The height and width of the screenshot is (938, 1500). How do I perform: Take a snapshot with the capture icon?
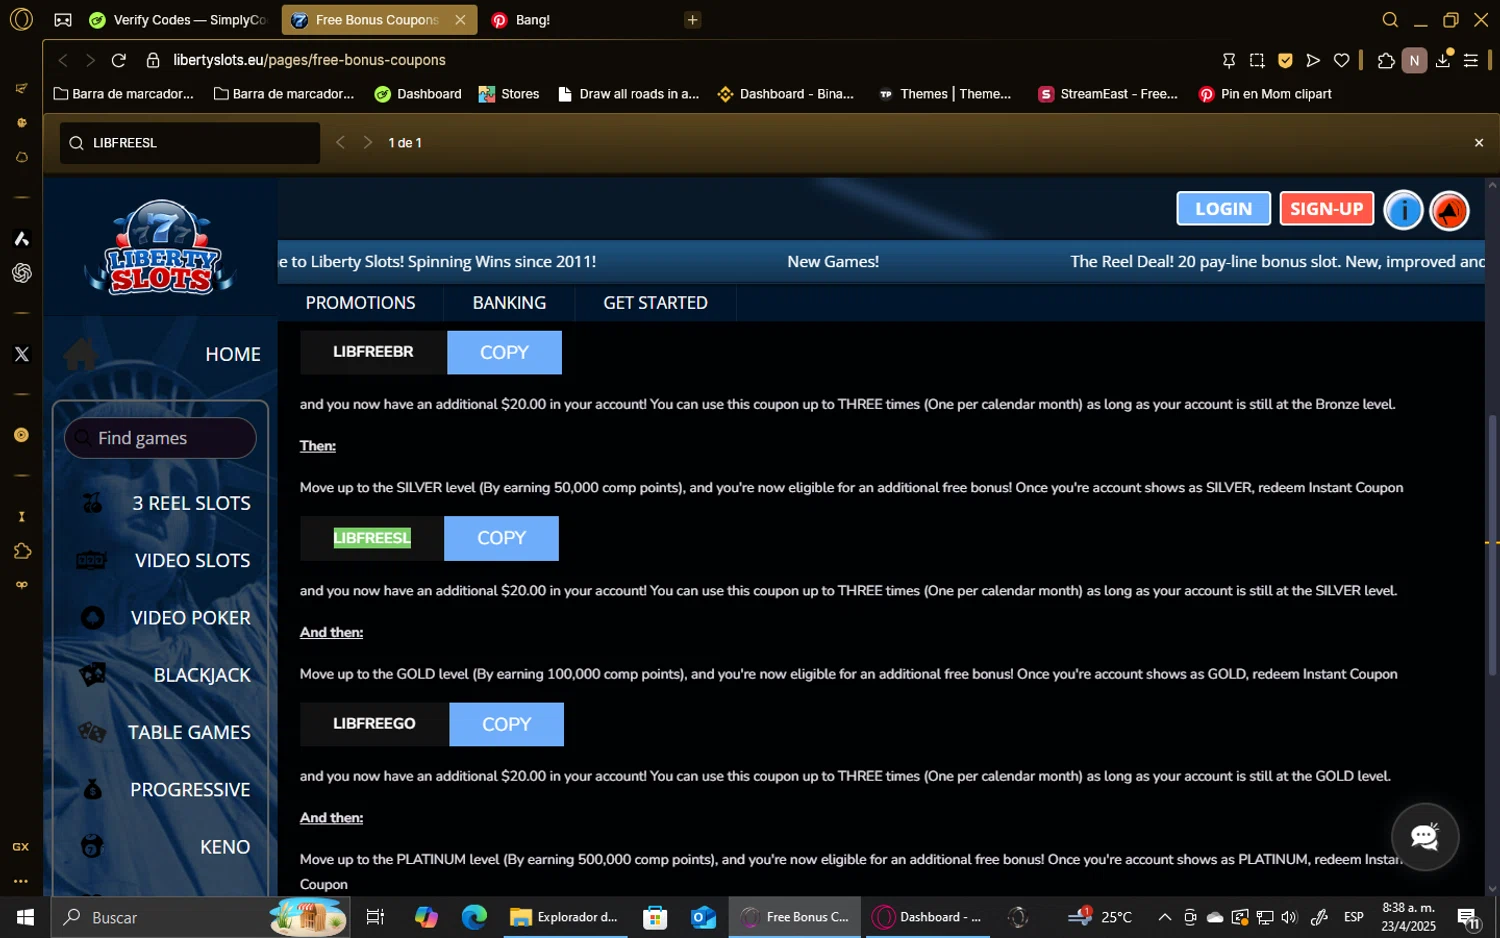[x=1257, y=60]
